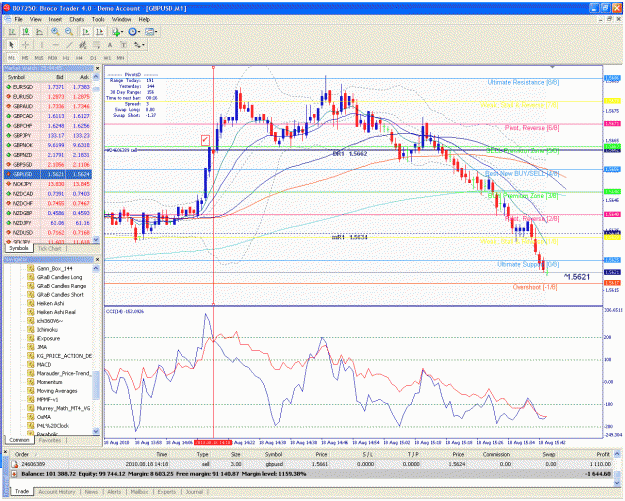
Task: Open the View menu
Action: click(x=35, y=19)
